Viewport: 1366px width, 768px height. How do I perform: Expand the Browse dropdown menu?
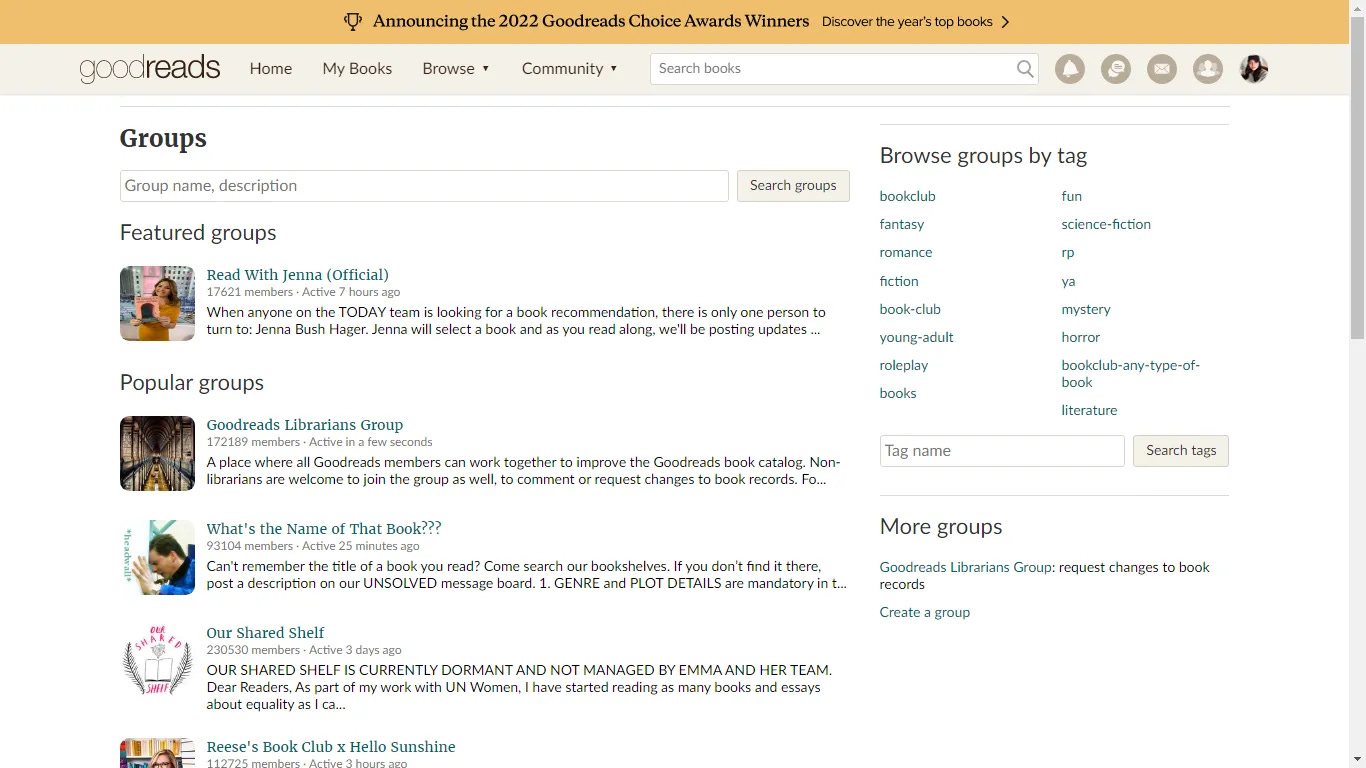tap(456, 68)
